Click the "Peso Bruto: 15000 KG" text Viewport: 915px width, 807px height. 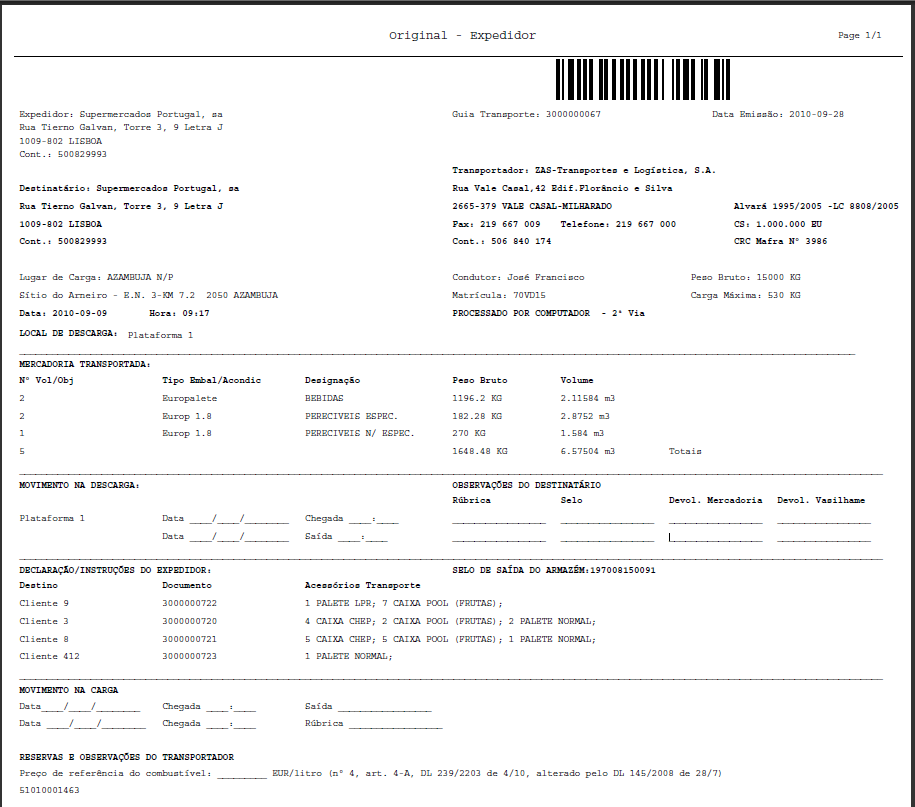pyautogui.click(x=746, y=277)
